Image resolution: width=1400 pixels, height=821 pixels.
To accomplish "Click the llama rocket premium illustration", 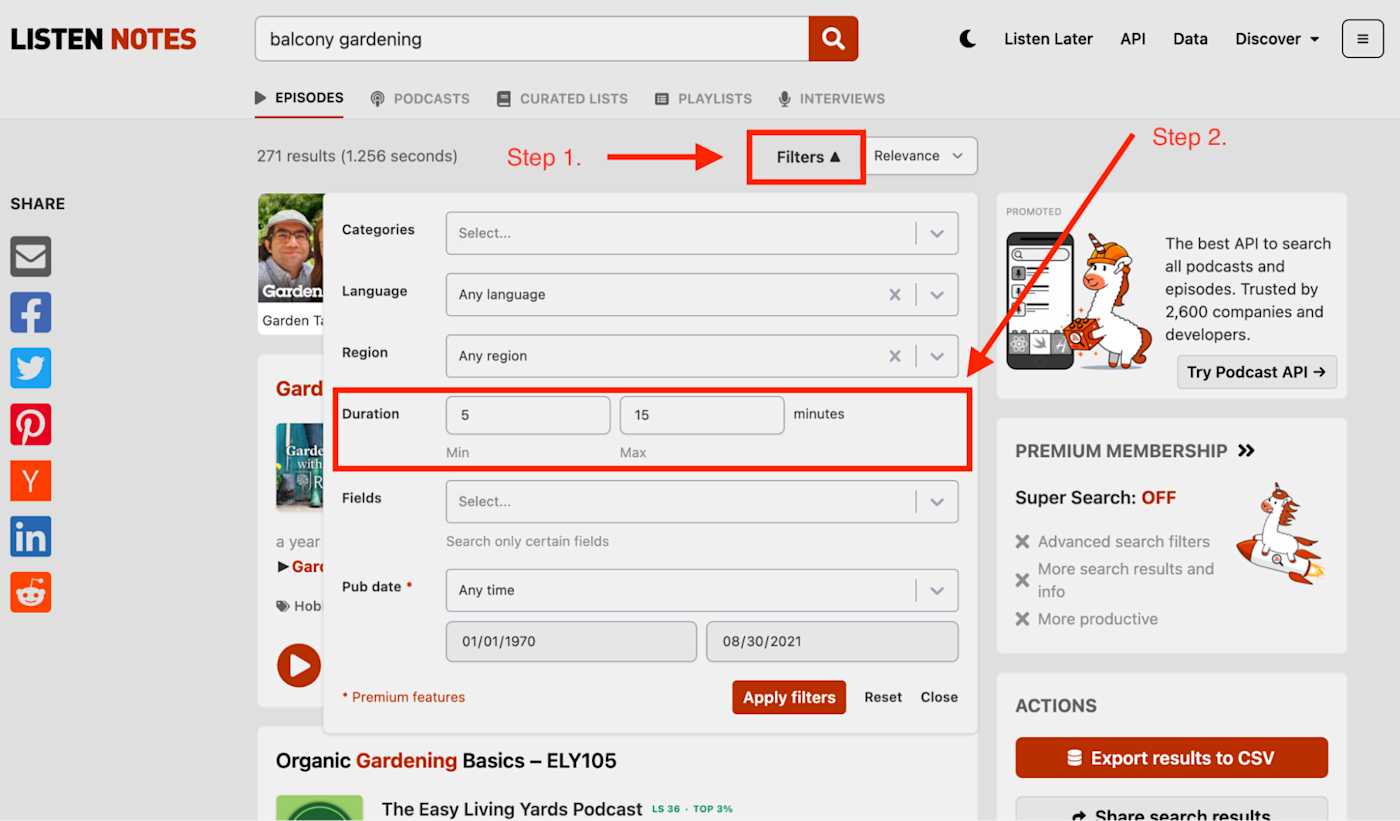I will tap(1279, 533).
